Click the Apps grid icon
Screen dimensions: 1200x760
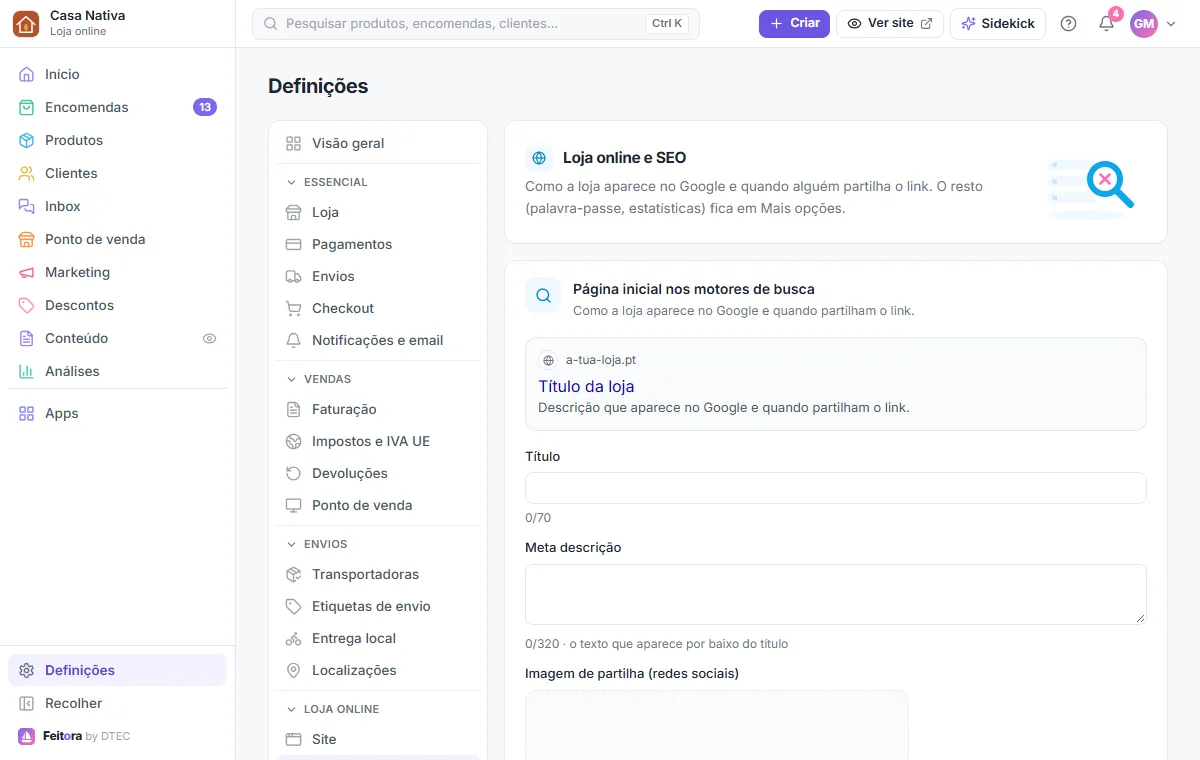[26, 413]
